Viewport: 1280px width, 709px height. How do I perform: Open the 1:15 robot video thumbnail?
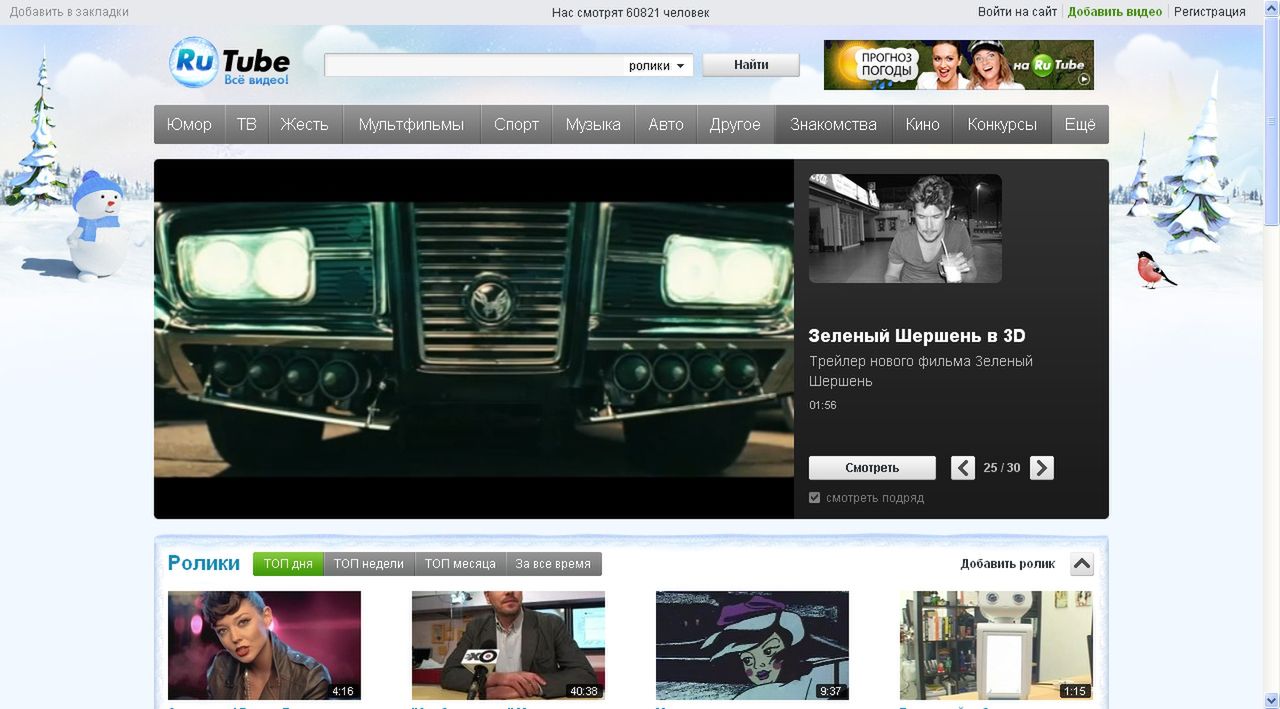[996, 645]
